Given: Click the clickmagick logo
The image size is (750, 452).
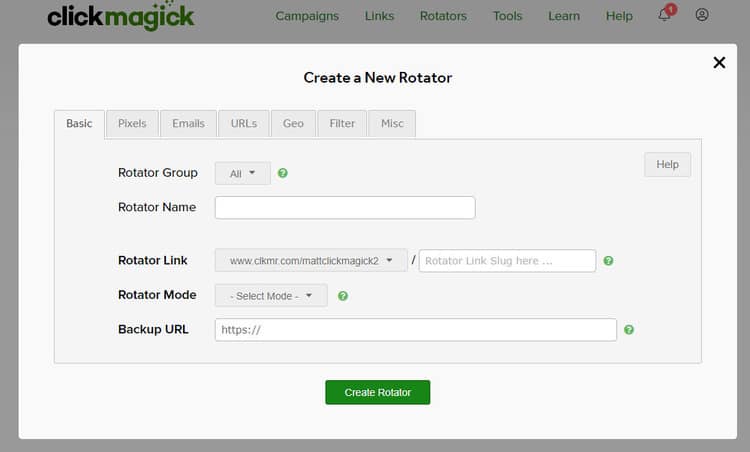Looking at the screenshot, I should [121, 16].
